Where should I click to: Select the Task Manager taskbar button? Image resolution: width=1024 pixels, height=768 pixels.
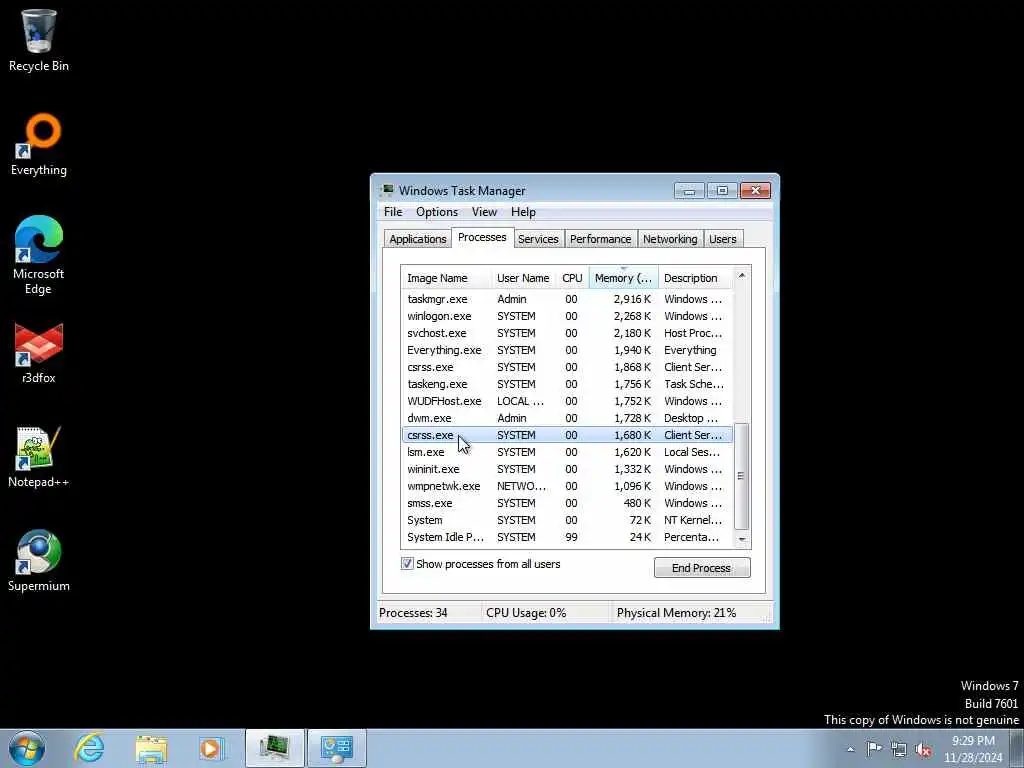click(274, 748)
